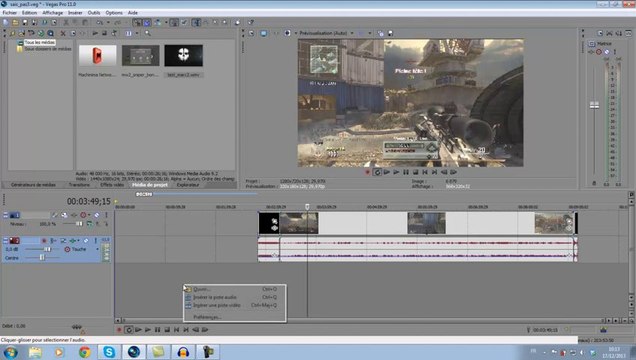The width and height of the screenshot is (636, 360).
Task: Click the Undo icon in main toolbar
Action: coord(99,22)
